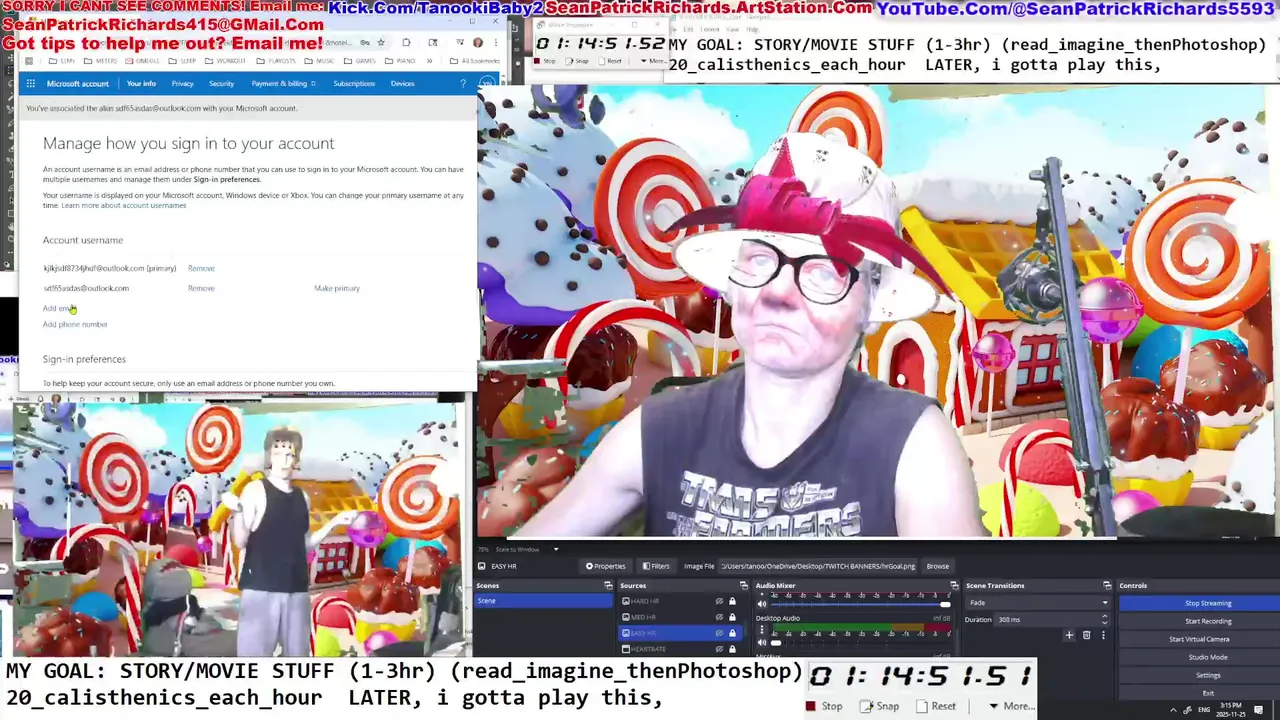Image resolution: width=1280 pixels, height=720 pixels.
Task: Open Microsoft apps grid launcher
Action: [x=31, y=83]
